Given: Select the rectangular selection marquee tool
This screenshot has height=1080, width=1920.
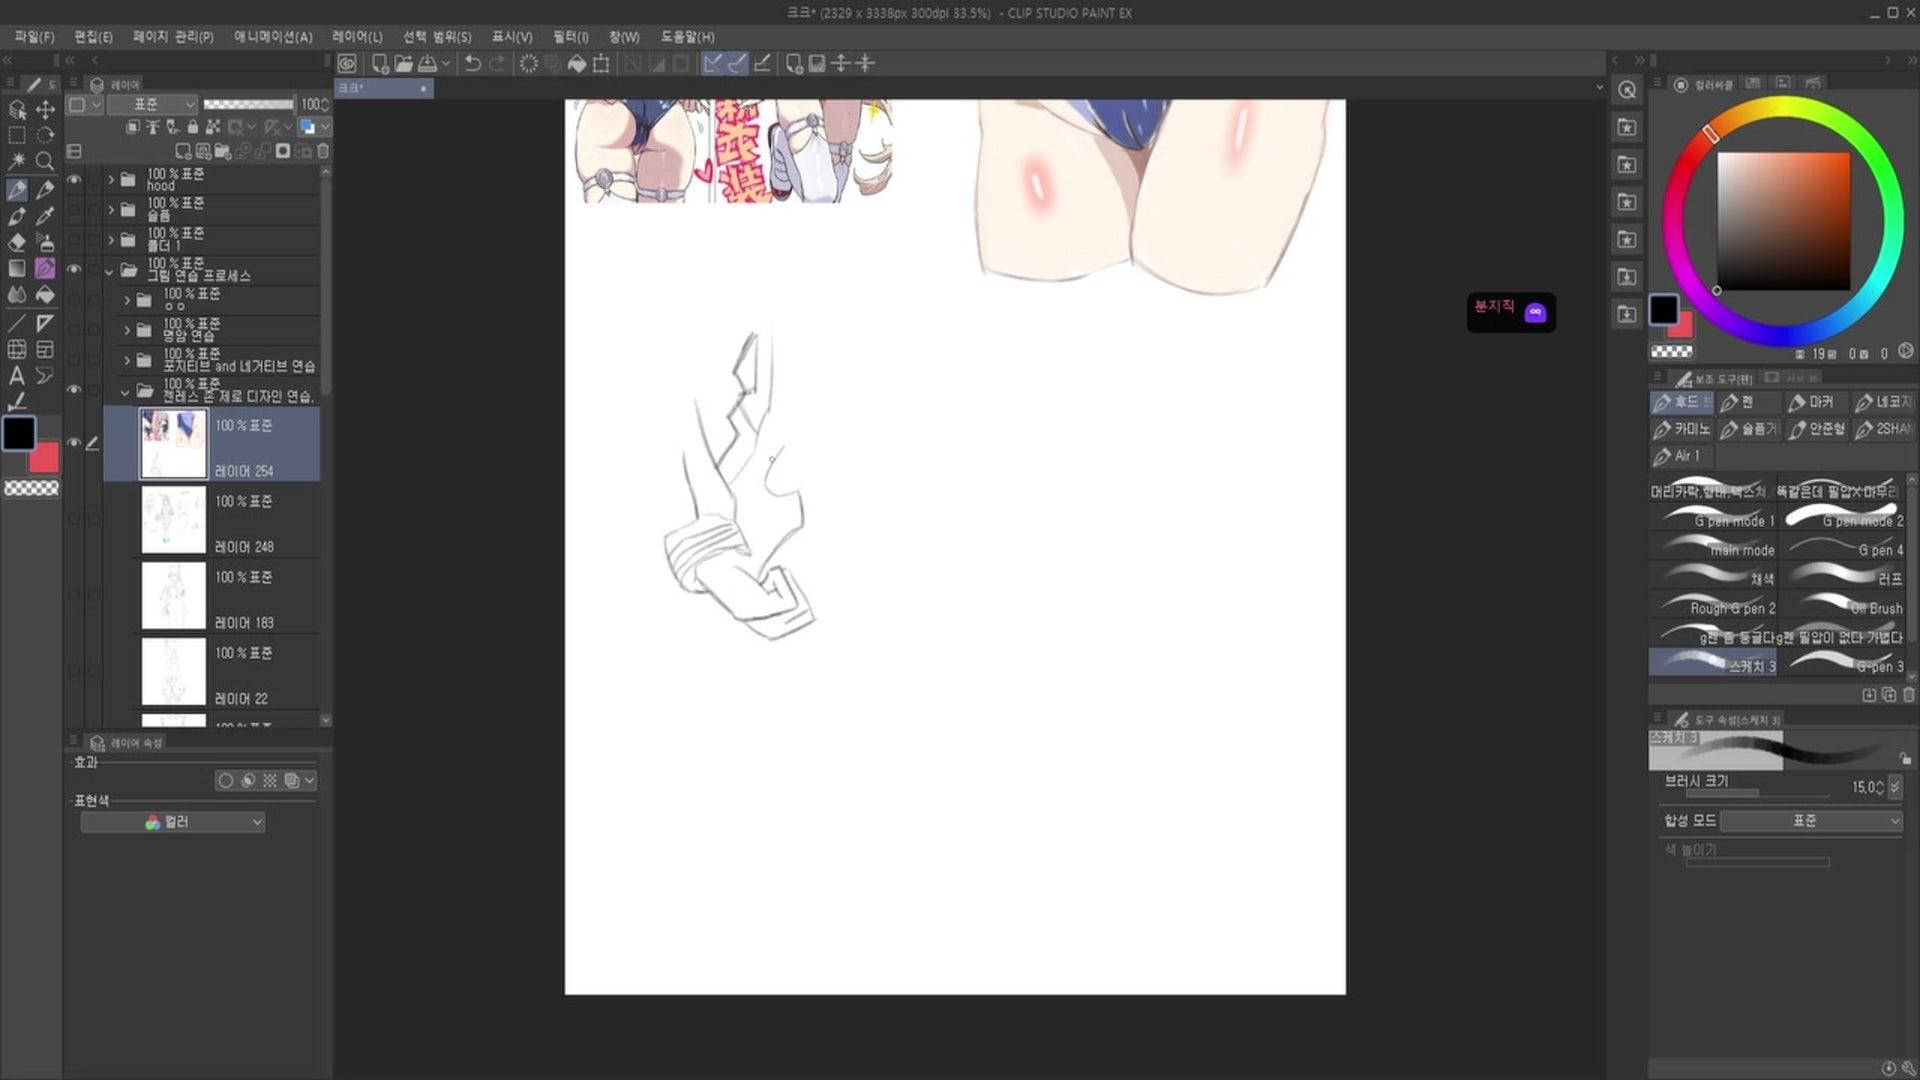Looking at the screenshot, I should coord(17,135).
